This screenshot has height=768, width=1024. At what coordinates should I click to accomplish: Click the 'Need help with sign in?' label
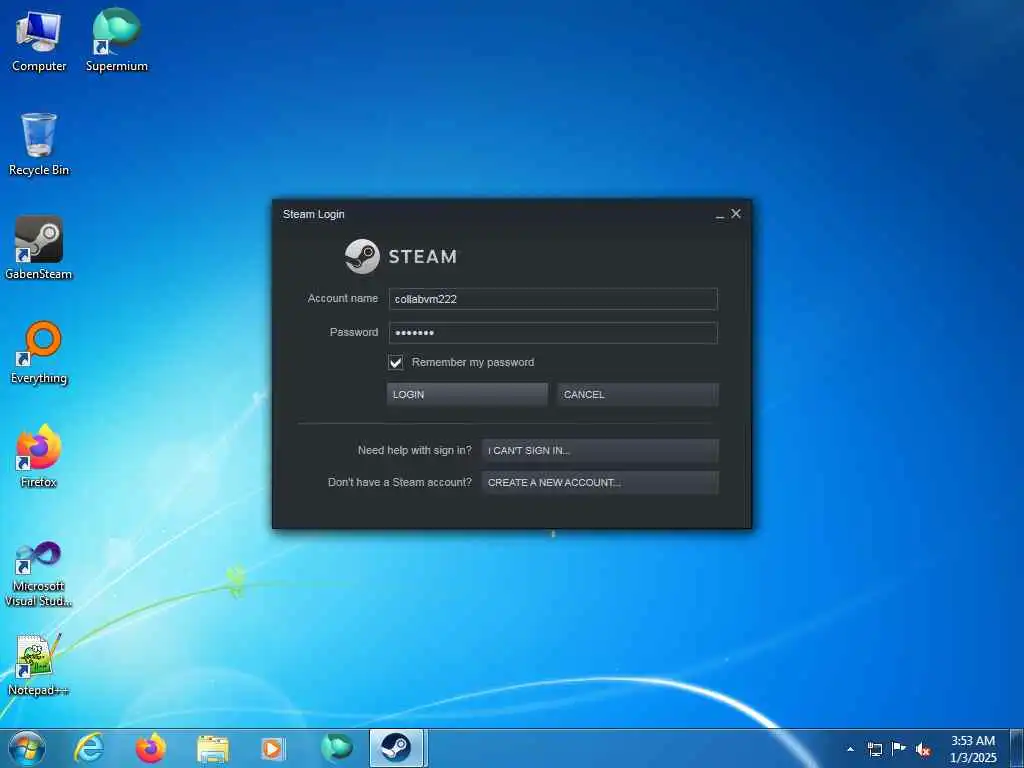click(x=415, y=450)
